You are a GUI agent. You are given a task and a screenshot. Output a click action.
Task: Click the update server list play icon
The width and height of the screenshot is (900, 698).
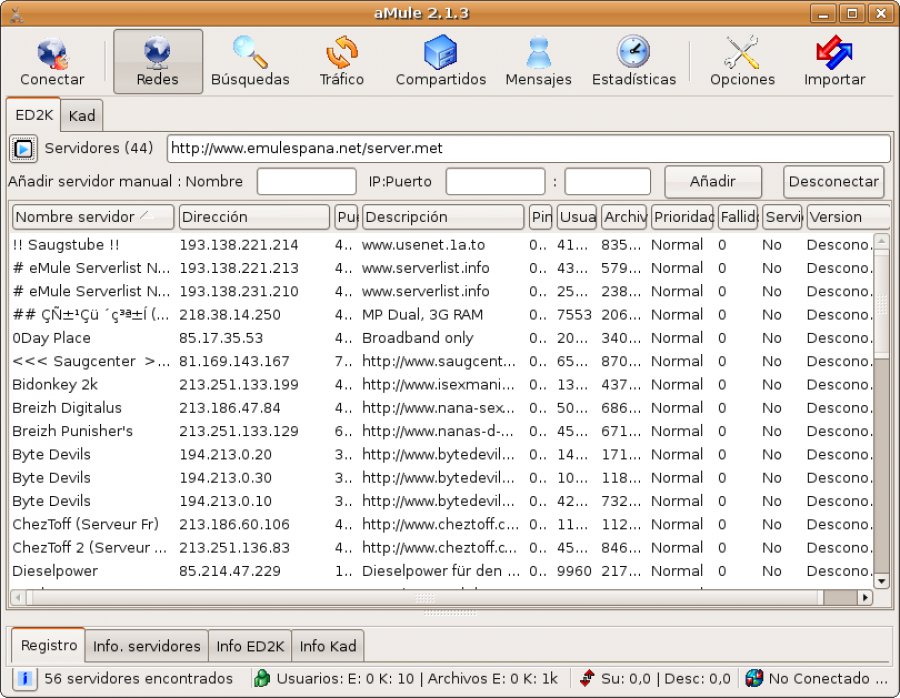click(24, 149)
